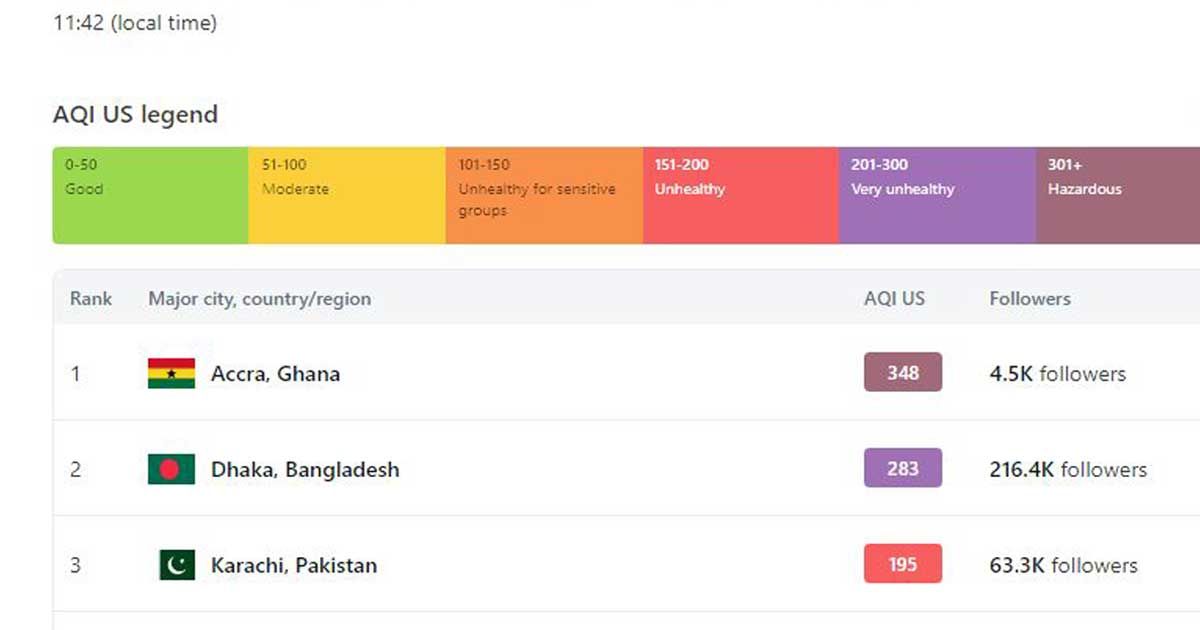1200x630 pixels.
Task: Click the 348 AQI badge
Action: (x=902, y=373)
